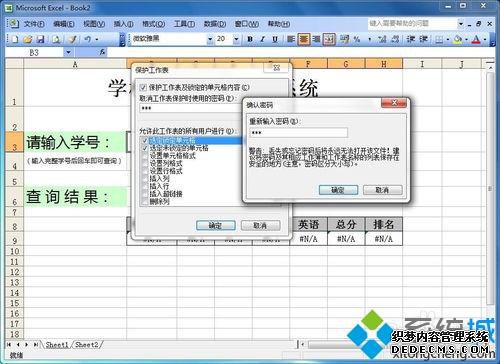Enable 设置单元格格式 checkbox

click(145, 156)
